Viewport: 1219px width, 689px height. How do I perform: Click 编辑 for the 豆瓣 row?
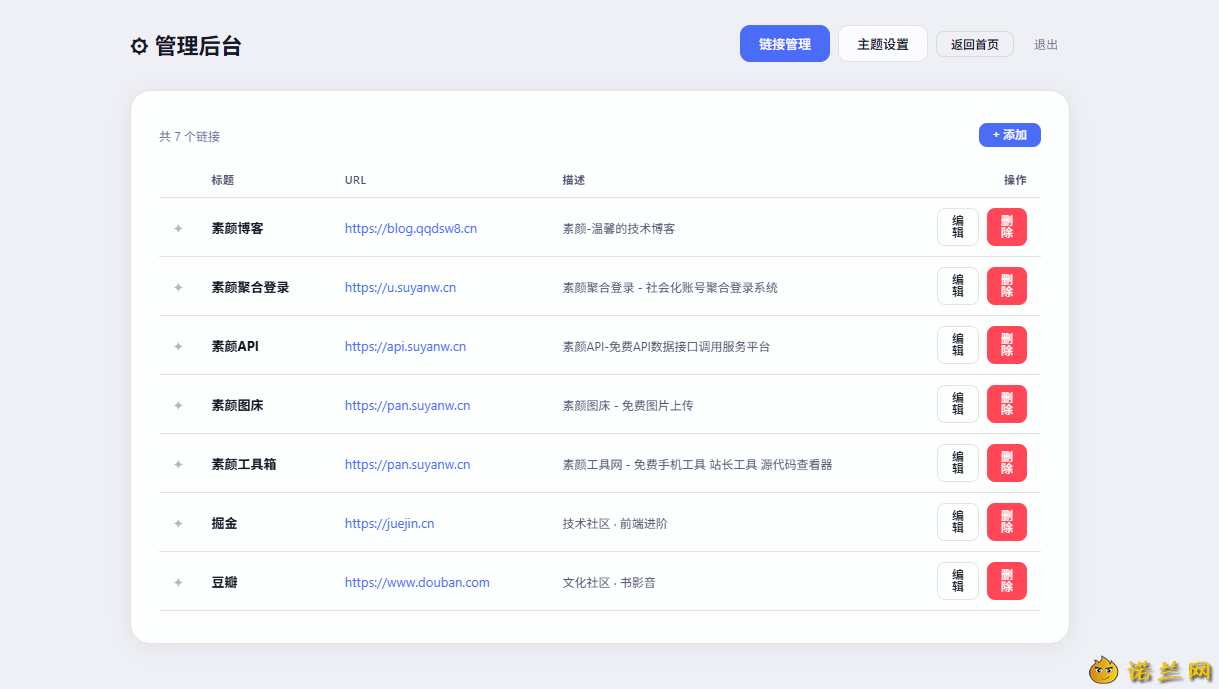pyautogui.click(x=958, y=581)
